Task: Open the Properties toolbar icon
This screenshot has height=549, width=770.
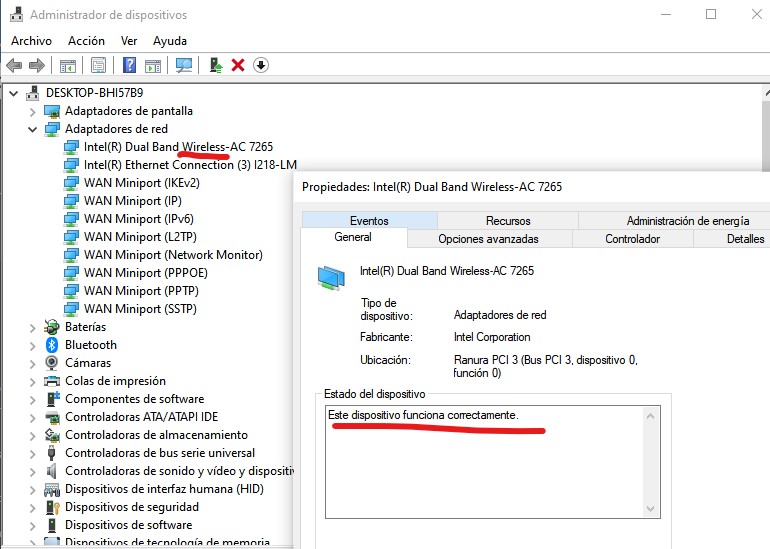Action: 98,65
